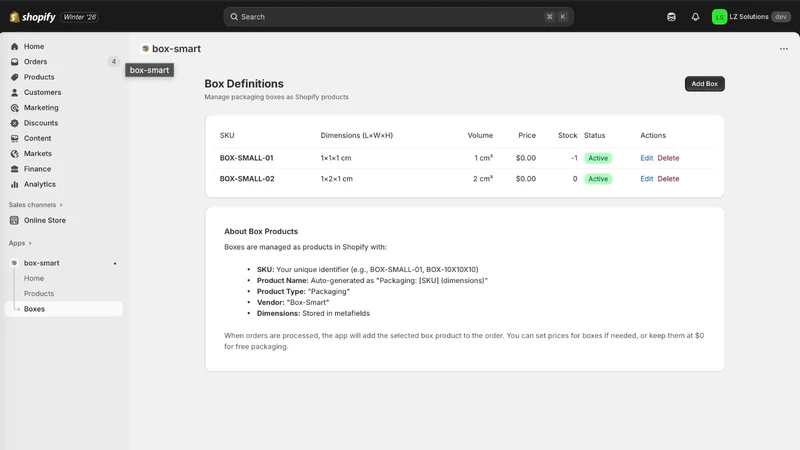Click the Stock column header
The height and width of the screenshot is (450, 800).
567,135
